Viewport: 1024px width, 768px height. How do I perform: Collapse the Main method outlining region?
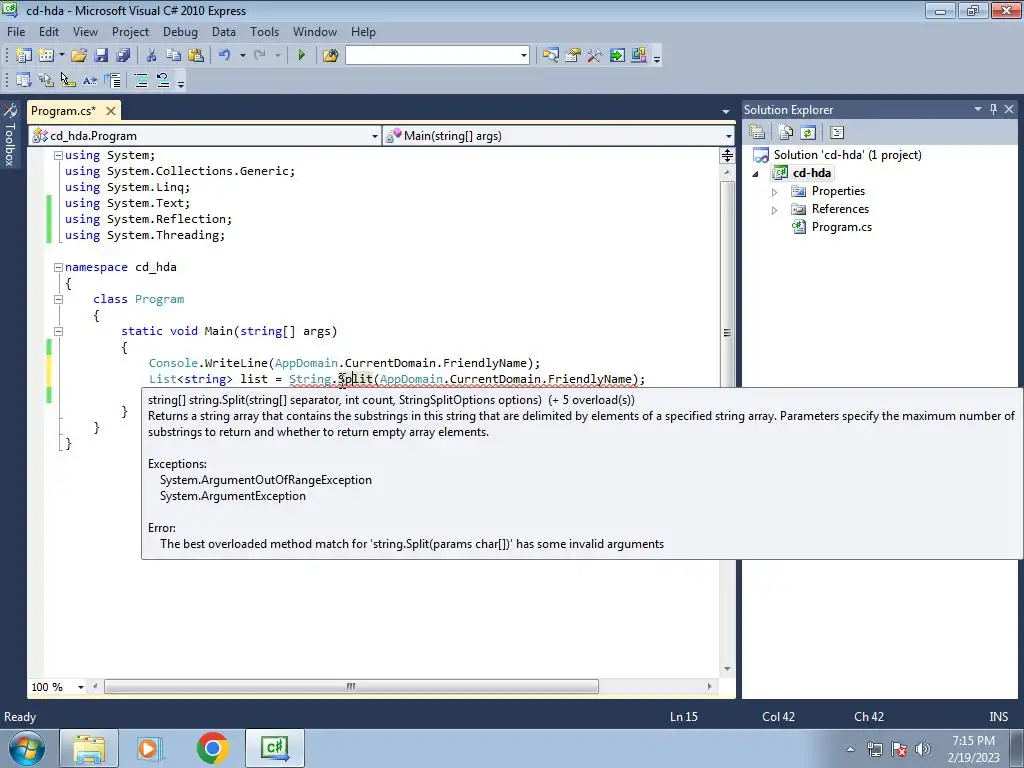tap(58, 331)
